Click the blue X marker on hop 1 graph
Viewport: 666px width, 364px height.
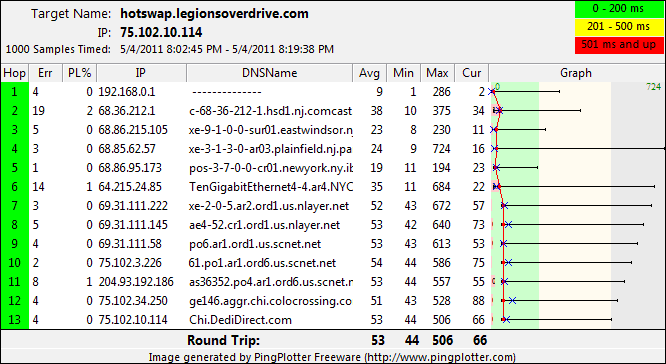tap(491, 92)
